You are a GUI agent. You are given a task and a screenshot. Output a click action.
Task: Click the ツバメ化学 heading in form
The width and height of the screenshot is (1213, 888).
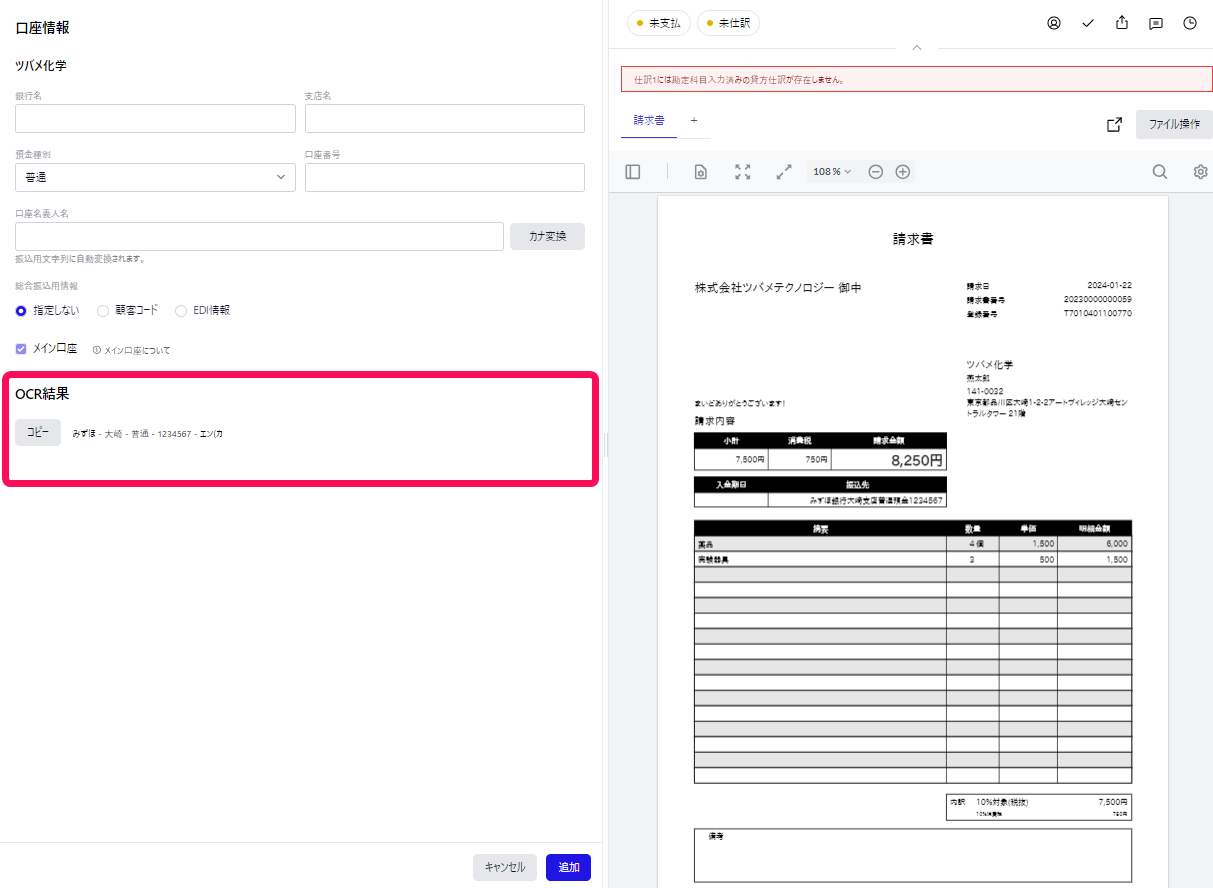point(41,66)
